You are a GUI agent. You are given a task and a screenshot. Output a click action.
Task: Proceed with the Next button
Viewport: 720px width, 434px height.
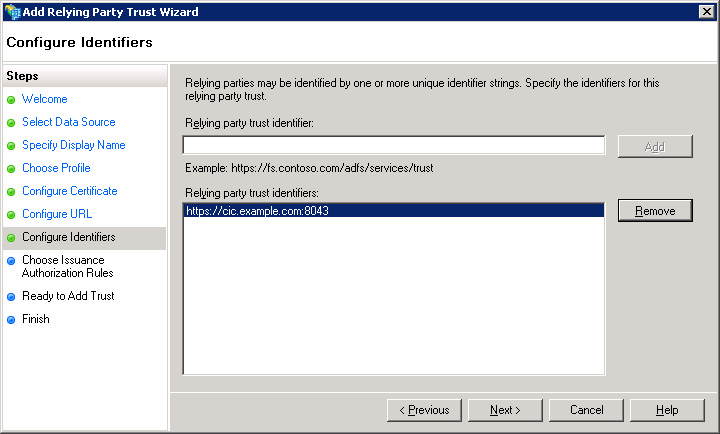pos(505,410)
